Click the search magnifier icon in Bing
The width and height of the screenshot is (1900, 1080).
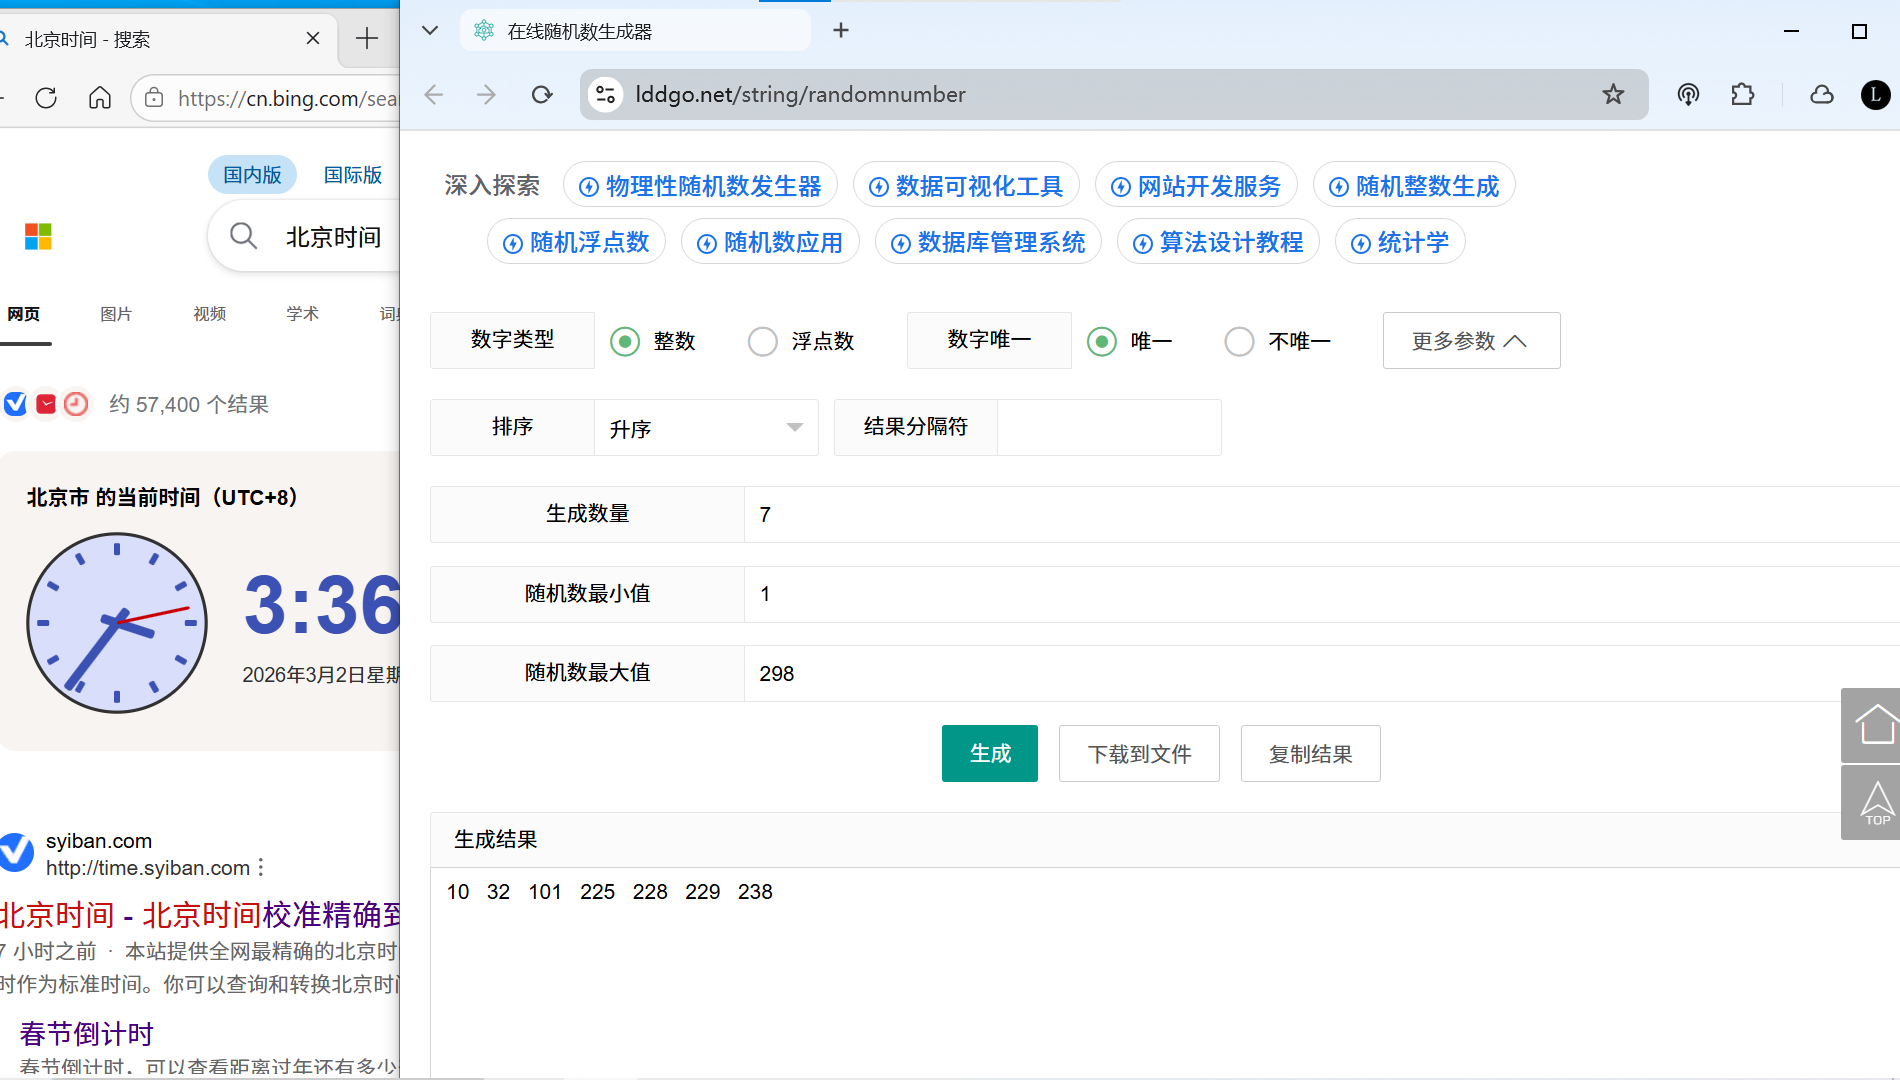pyautogui.click(x=243, y=236)
